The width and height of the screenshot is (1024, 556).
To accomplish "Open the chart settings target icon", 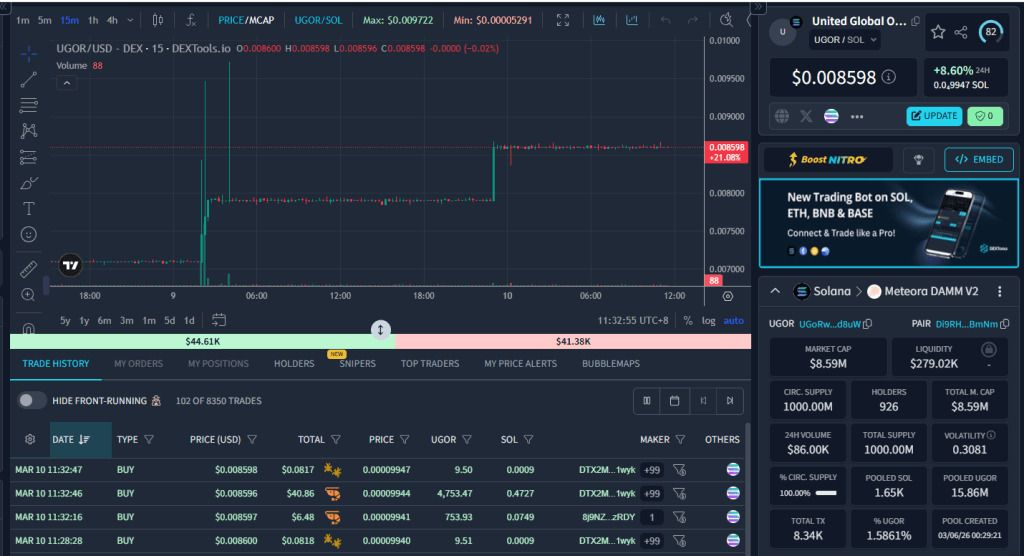I will click(728, 297).
